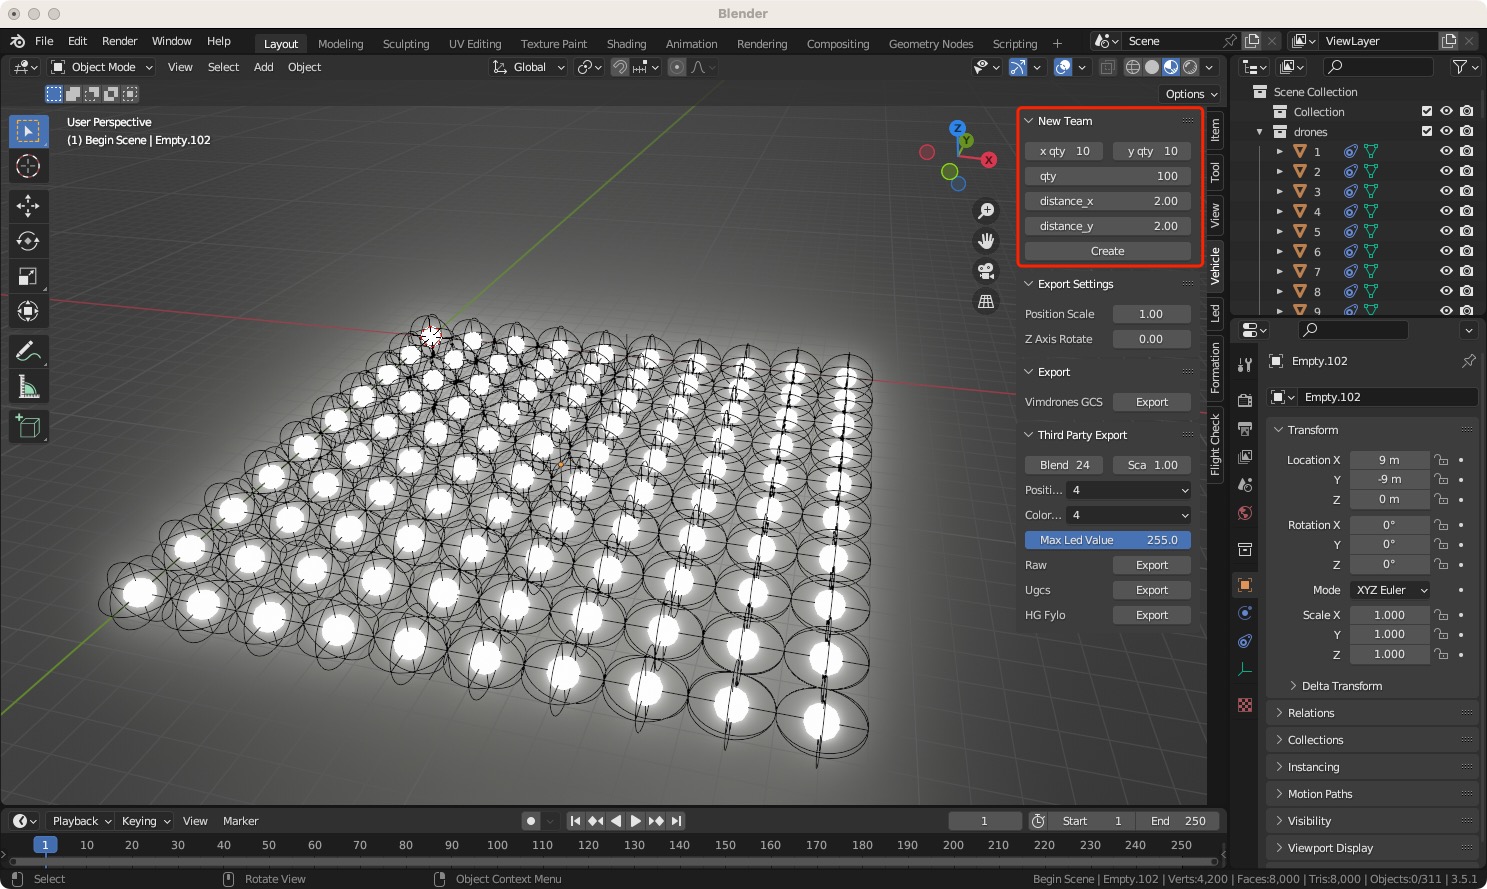Screen dimensions: 1487x889
Task: Open the Render properties tab icon
Action: tap(1245, 401)
